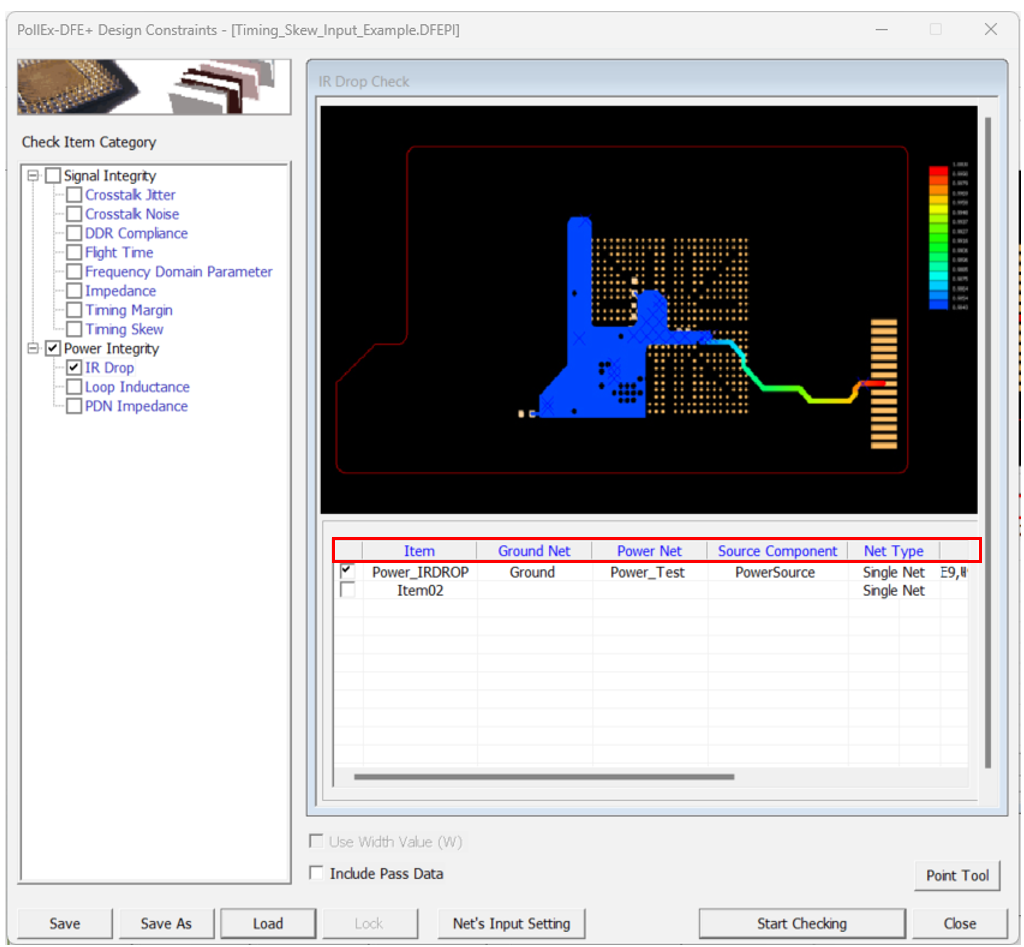Click the Power Net column header
1024x947 pixels.
(x=649, y=551)
